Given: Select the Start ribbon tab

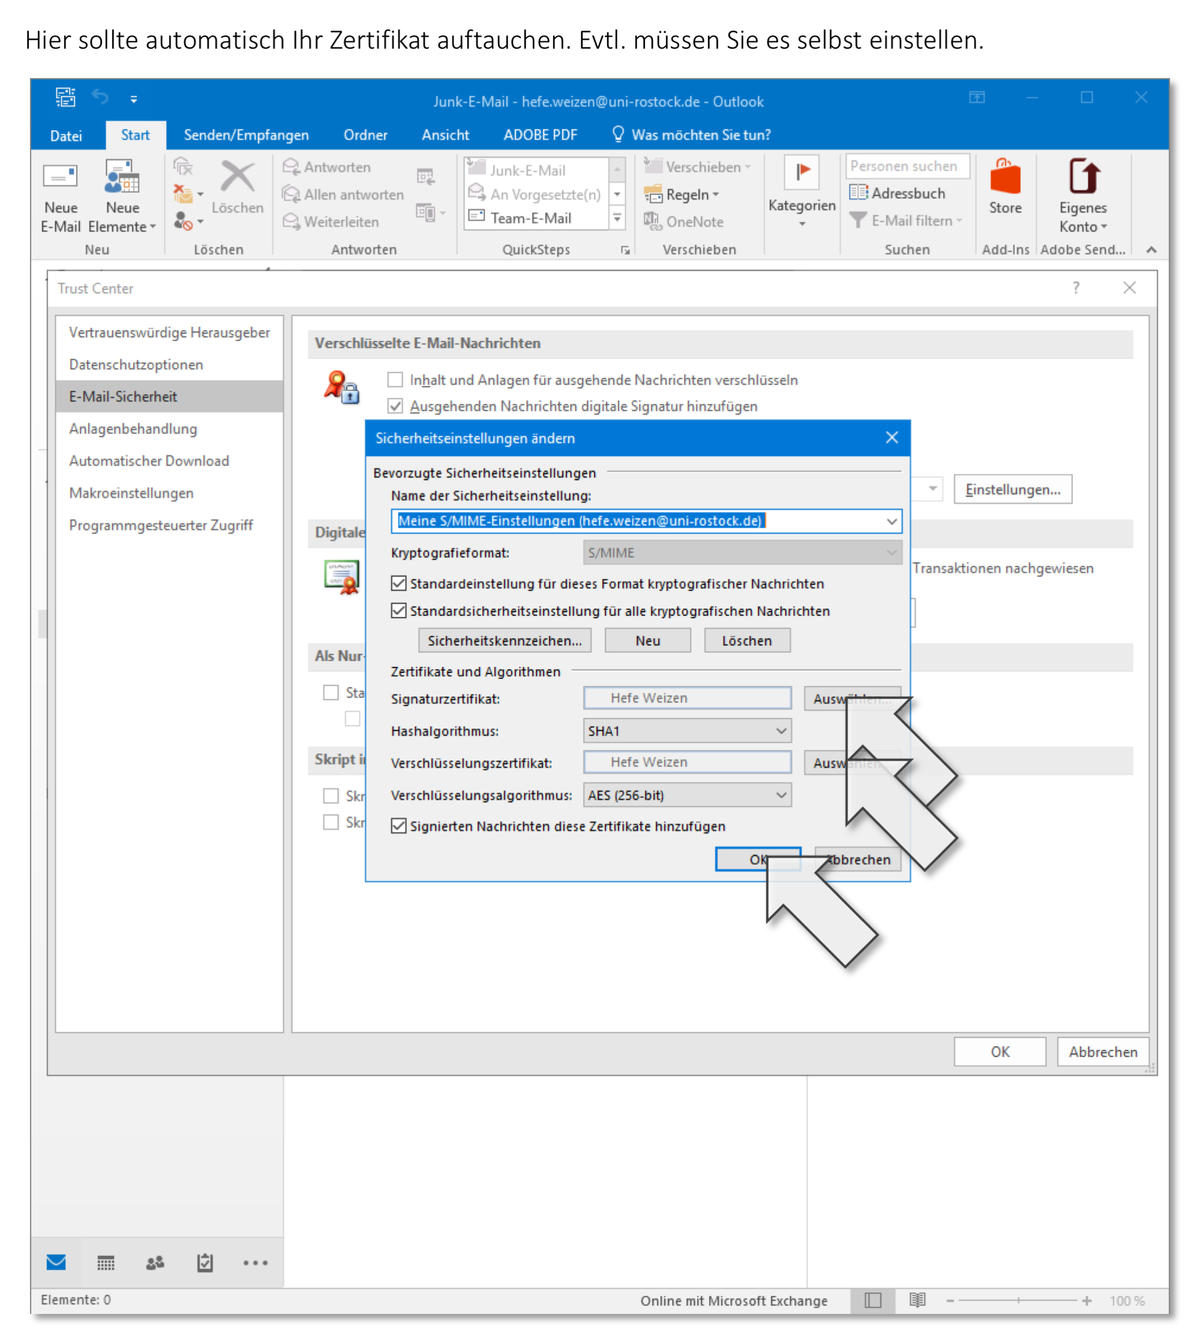Looking at the screenshot, I should coord(135,135).
